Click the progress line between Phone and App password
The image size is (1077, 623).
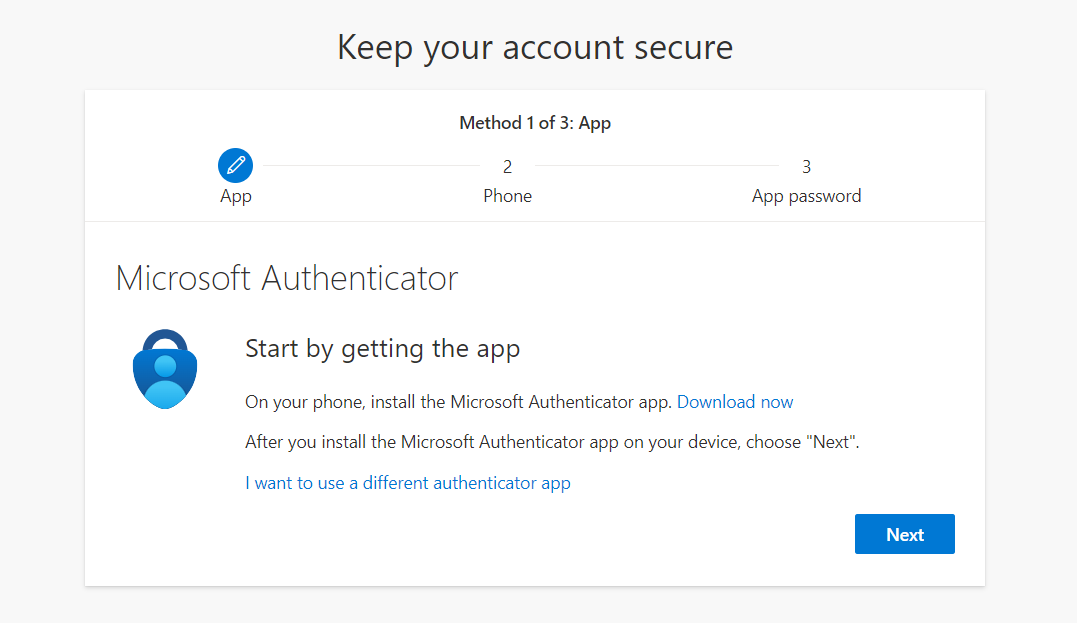(657, 165)
